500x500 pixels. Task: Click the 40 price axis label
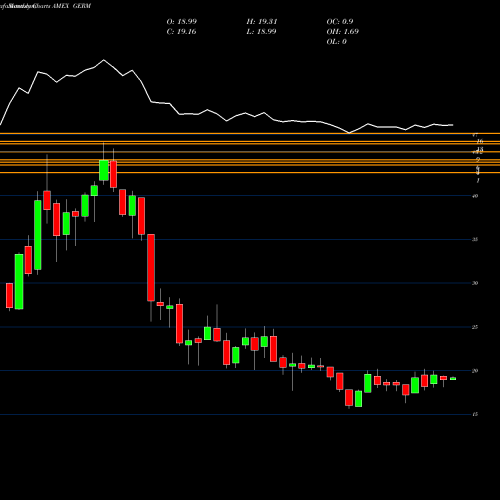point(475,196)
